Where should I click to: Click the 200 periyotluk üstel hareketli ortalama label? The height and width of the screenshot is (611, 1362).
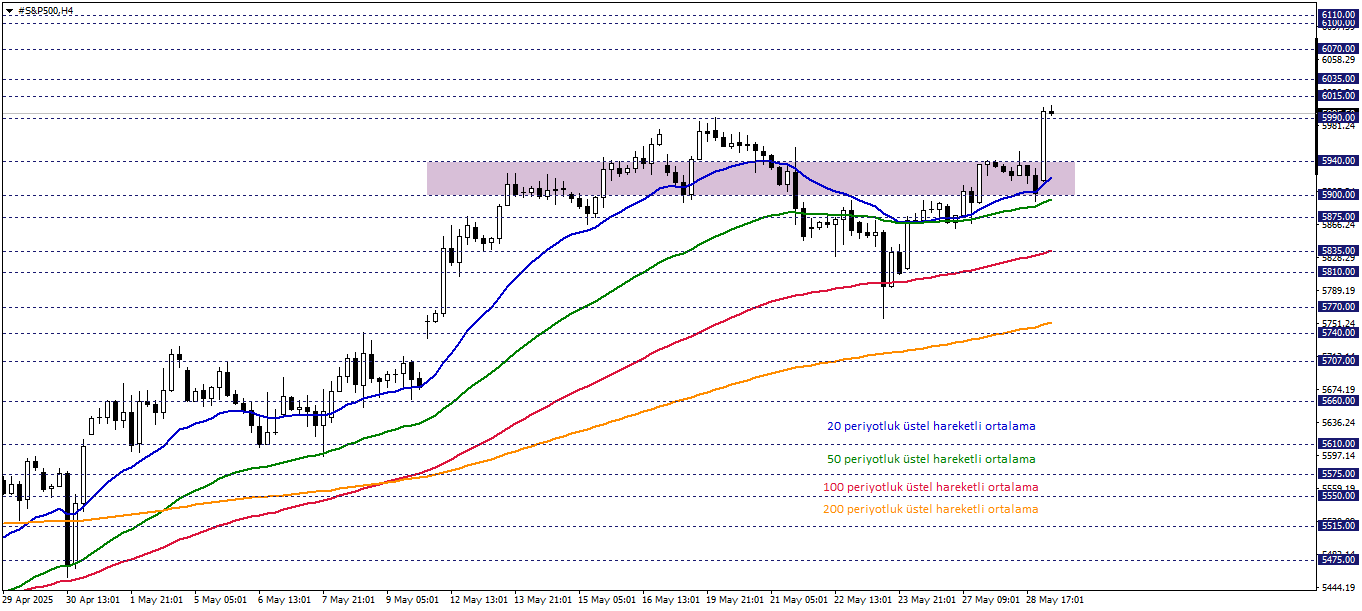pos(930,509)
